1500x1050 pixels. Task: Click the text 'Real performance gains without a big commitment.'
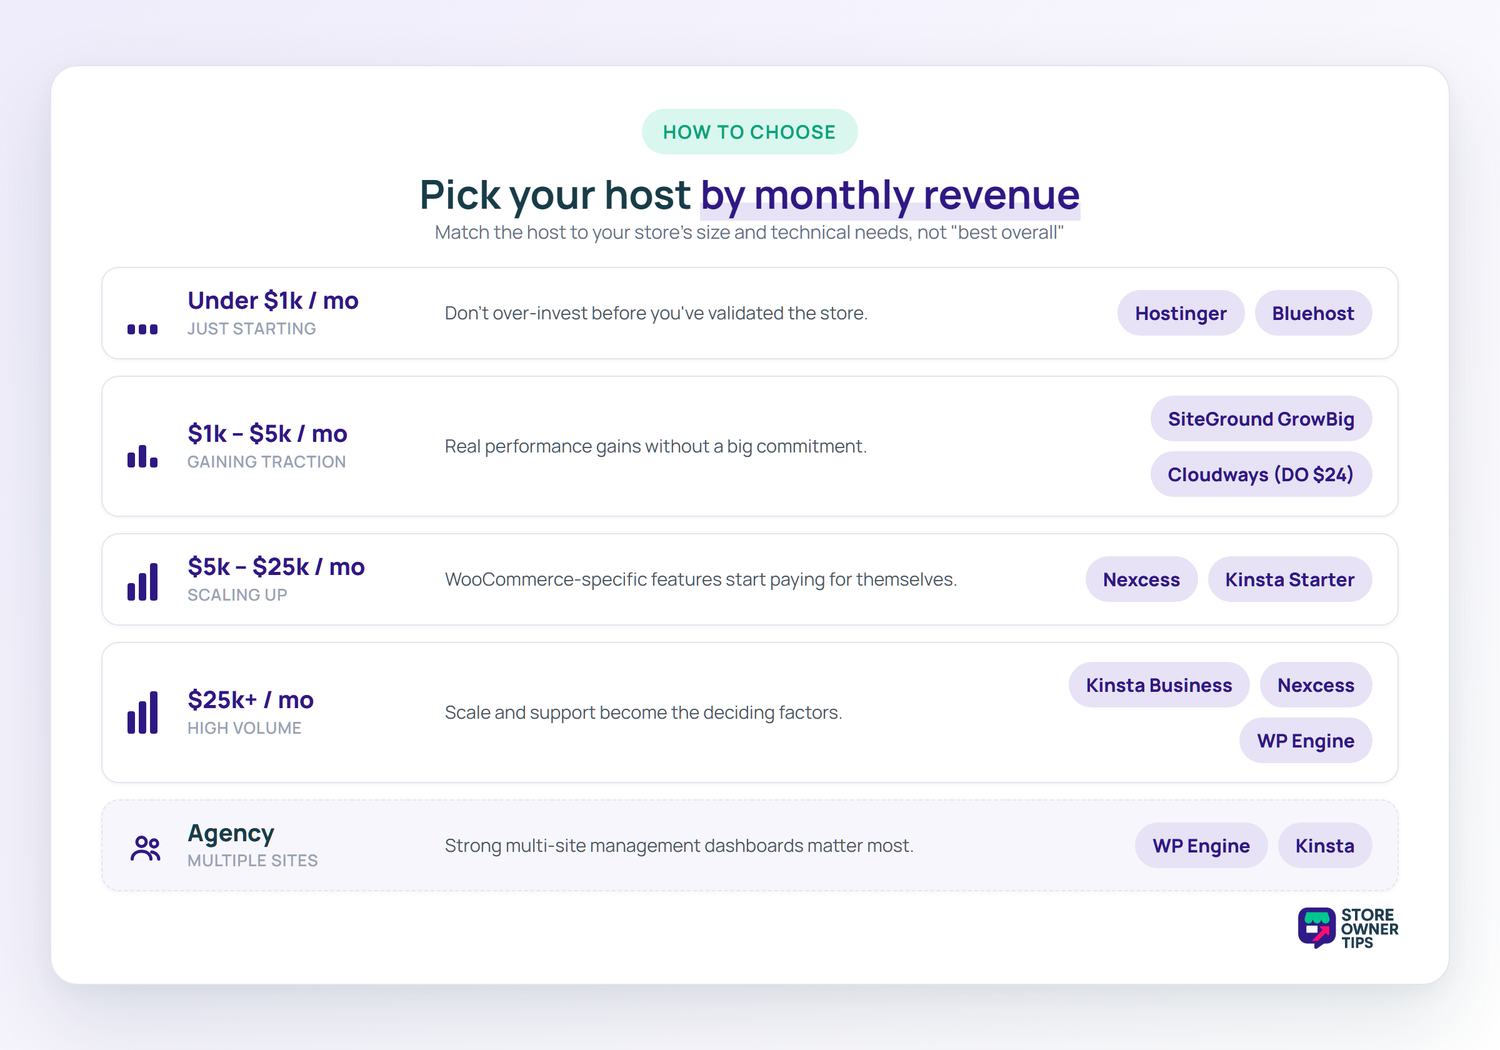[656, 446]
